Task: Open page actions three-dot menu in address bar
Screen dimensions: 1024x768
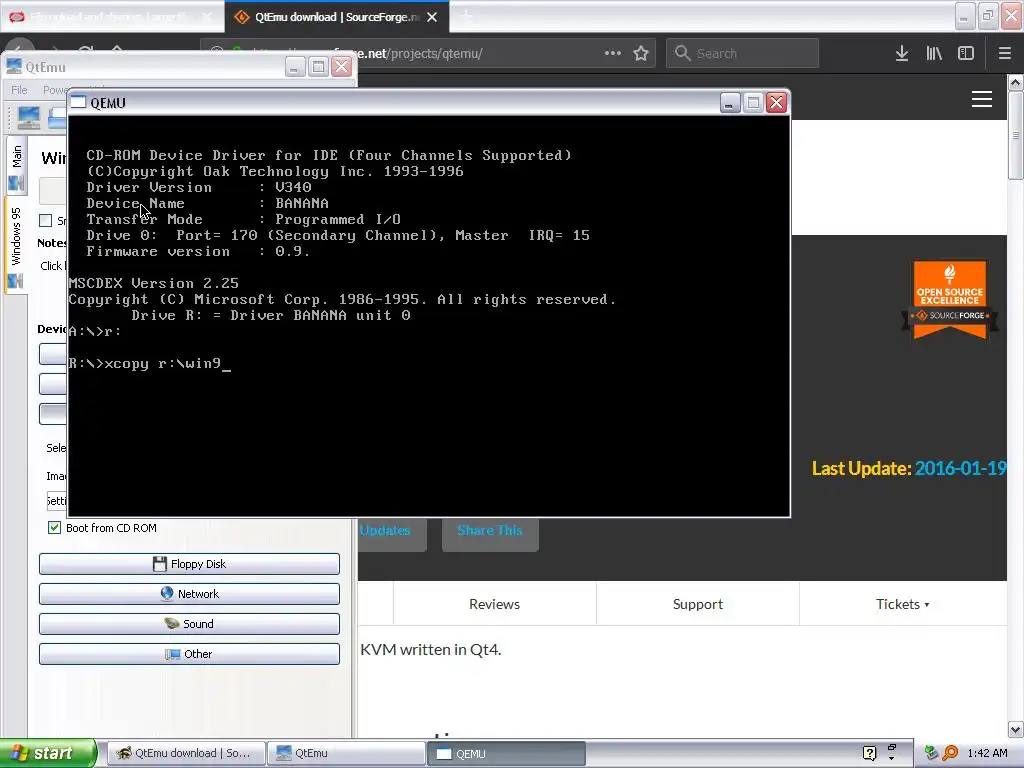Action: click(613, 53)
